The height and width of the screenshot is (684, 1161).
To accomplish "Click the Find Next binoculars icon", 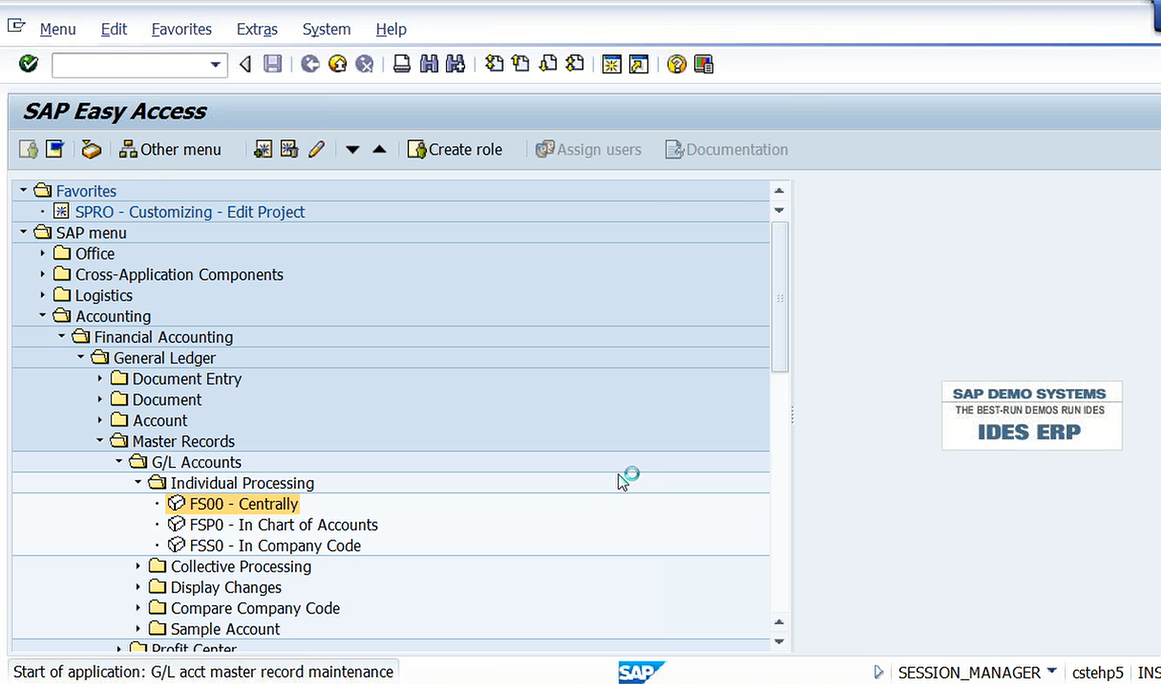I will coord(455,64).
